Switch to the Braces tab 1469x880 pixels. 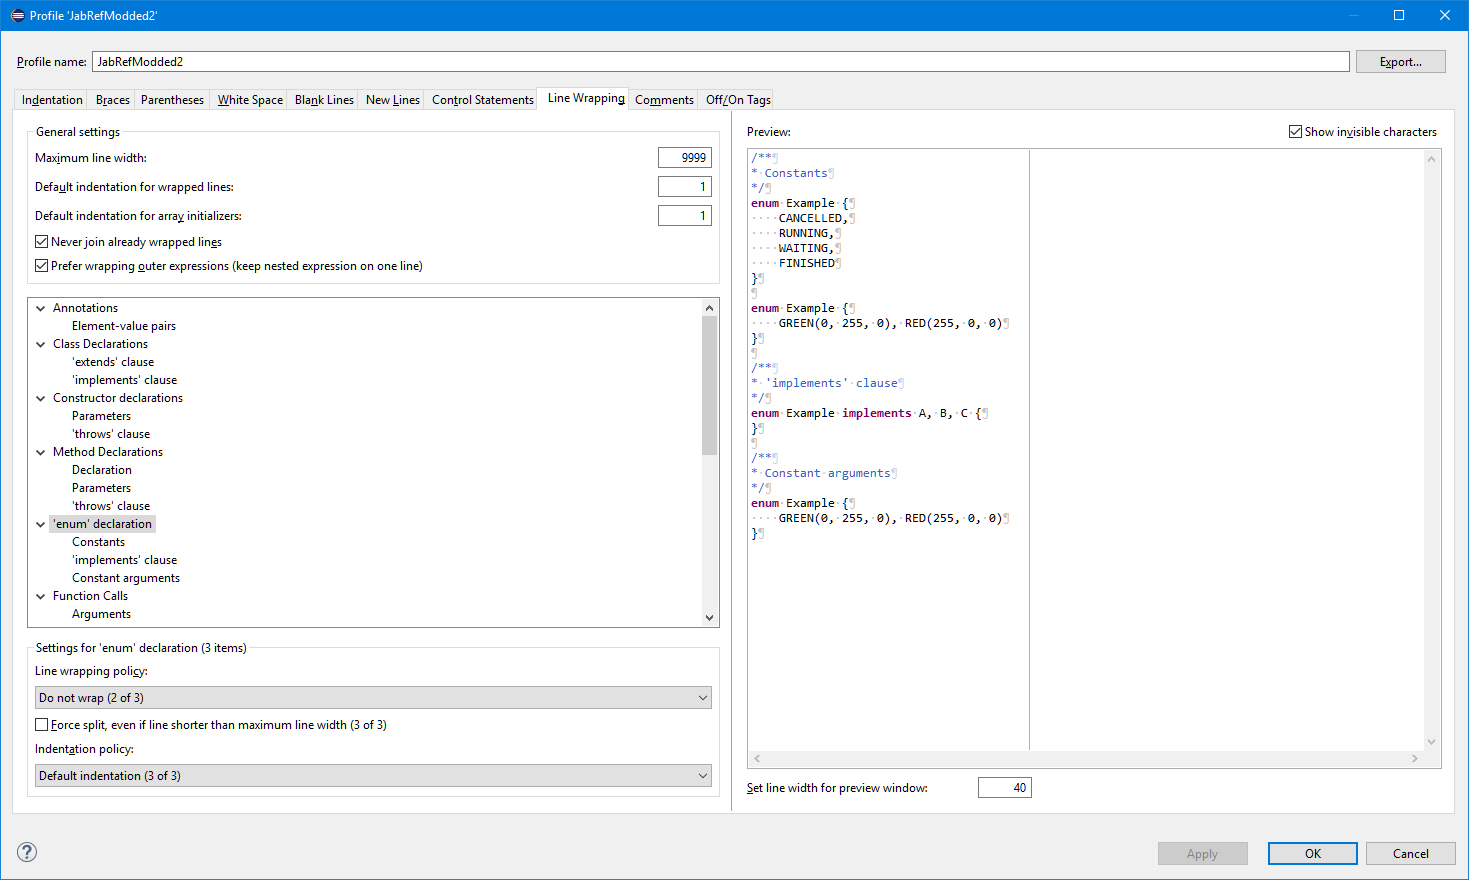[113, 100]
